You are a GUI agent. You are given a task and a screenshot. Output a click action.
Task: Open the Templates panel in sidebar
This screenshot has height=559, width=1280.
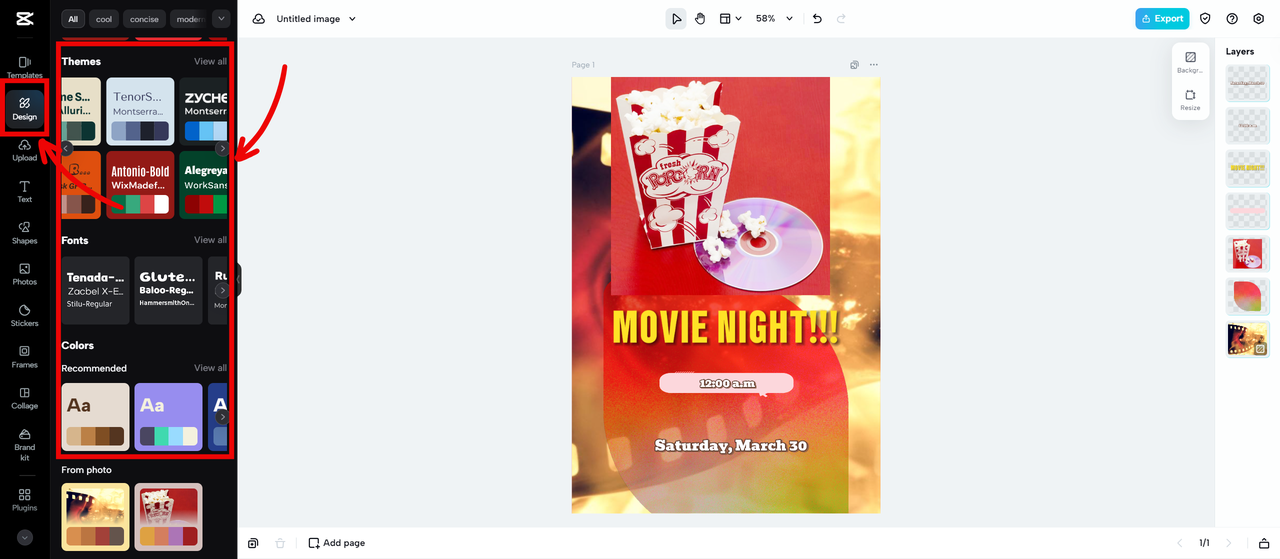(24, 67)
